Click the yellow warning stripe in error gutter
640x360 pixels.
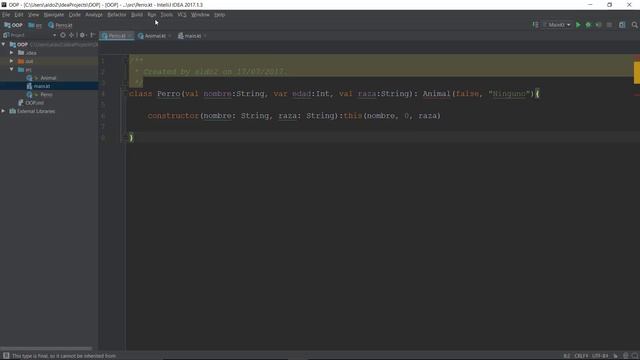pos(637,73)
